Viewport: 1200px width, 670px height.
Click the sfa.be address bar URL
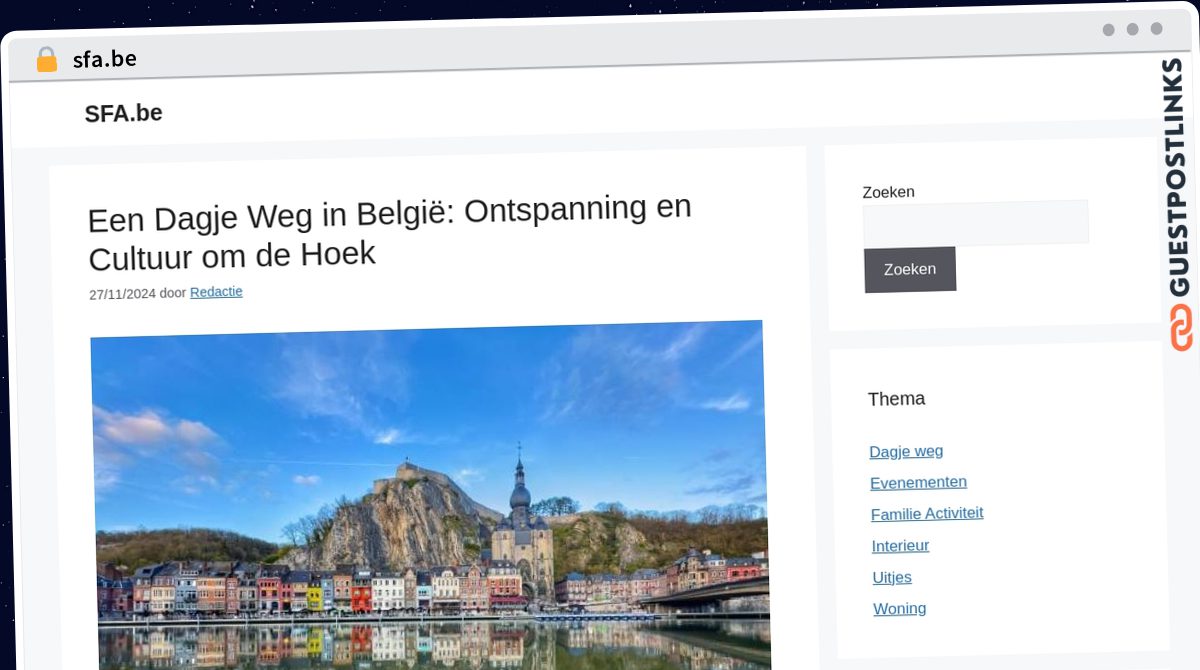coord(104,60)
